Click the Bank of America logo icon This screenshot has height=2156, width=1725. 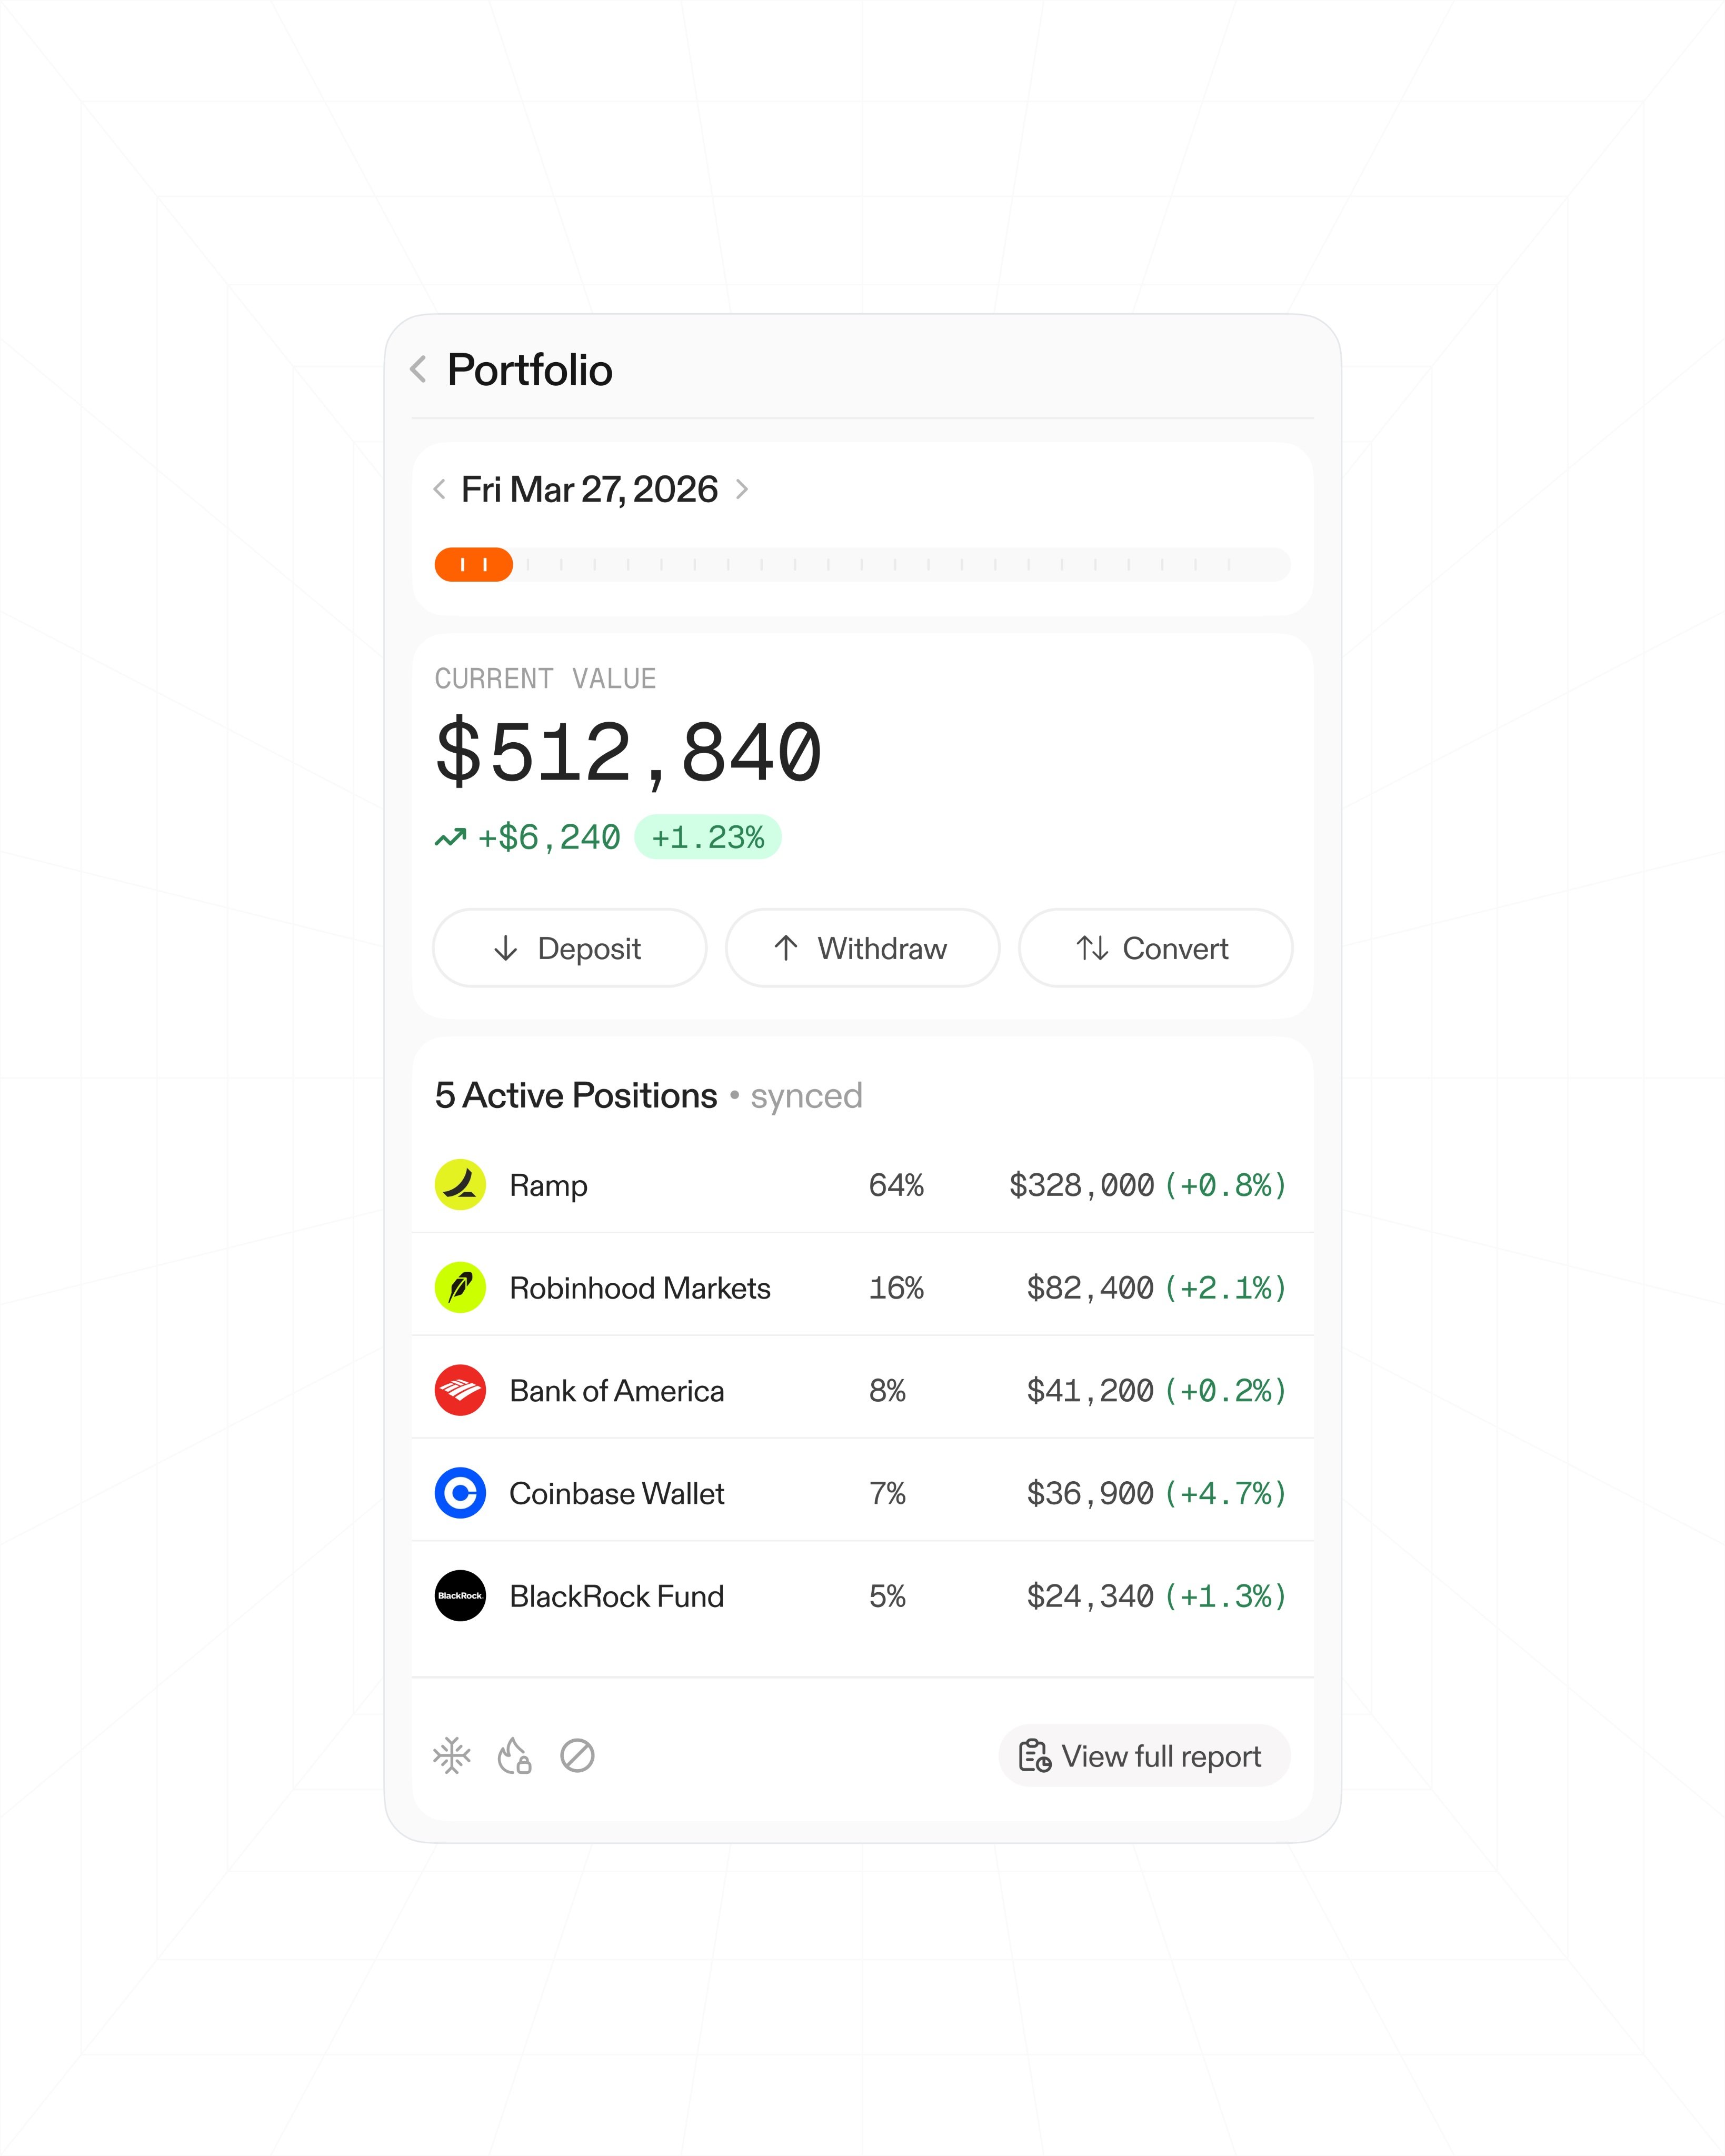coord(460,1391)
